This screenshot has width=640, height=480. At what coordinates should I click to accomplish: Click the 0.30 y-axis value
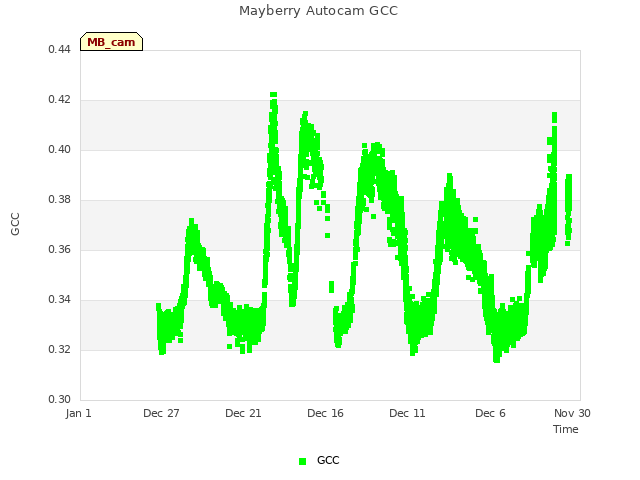coord(60,399)
